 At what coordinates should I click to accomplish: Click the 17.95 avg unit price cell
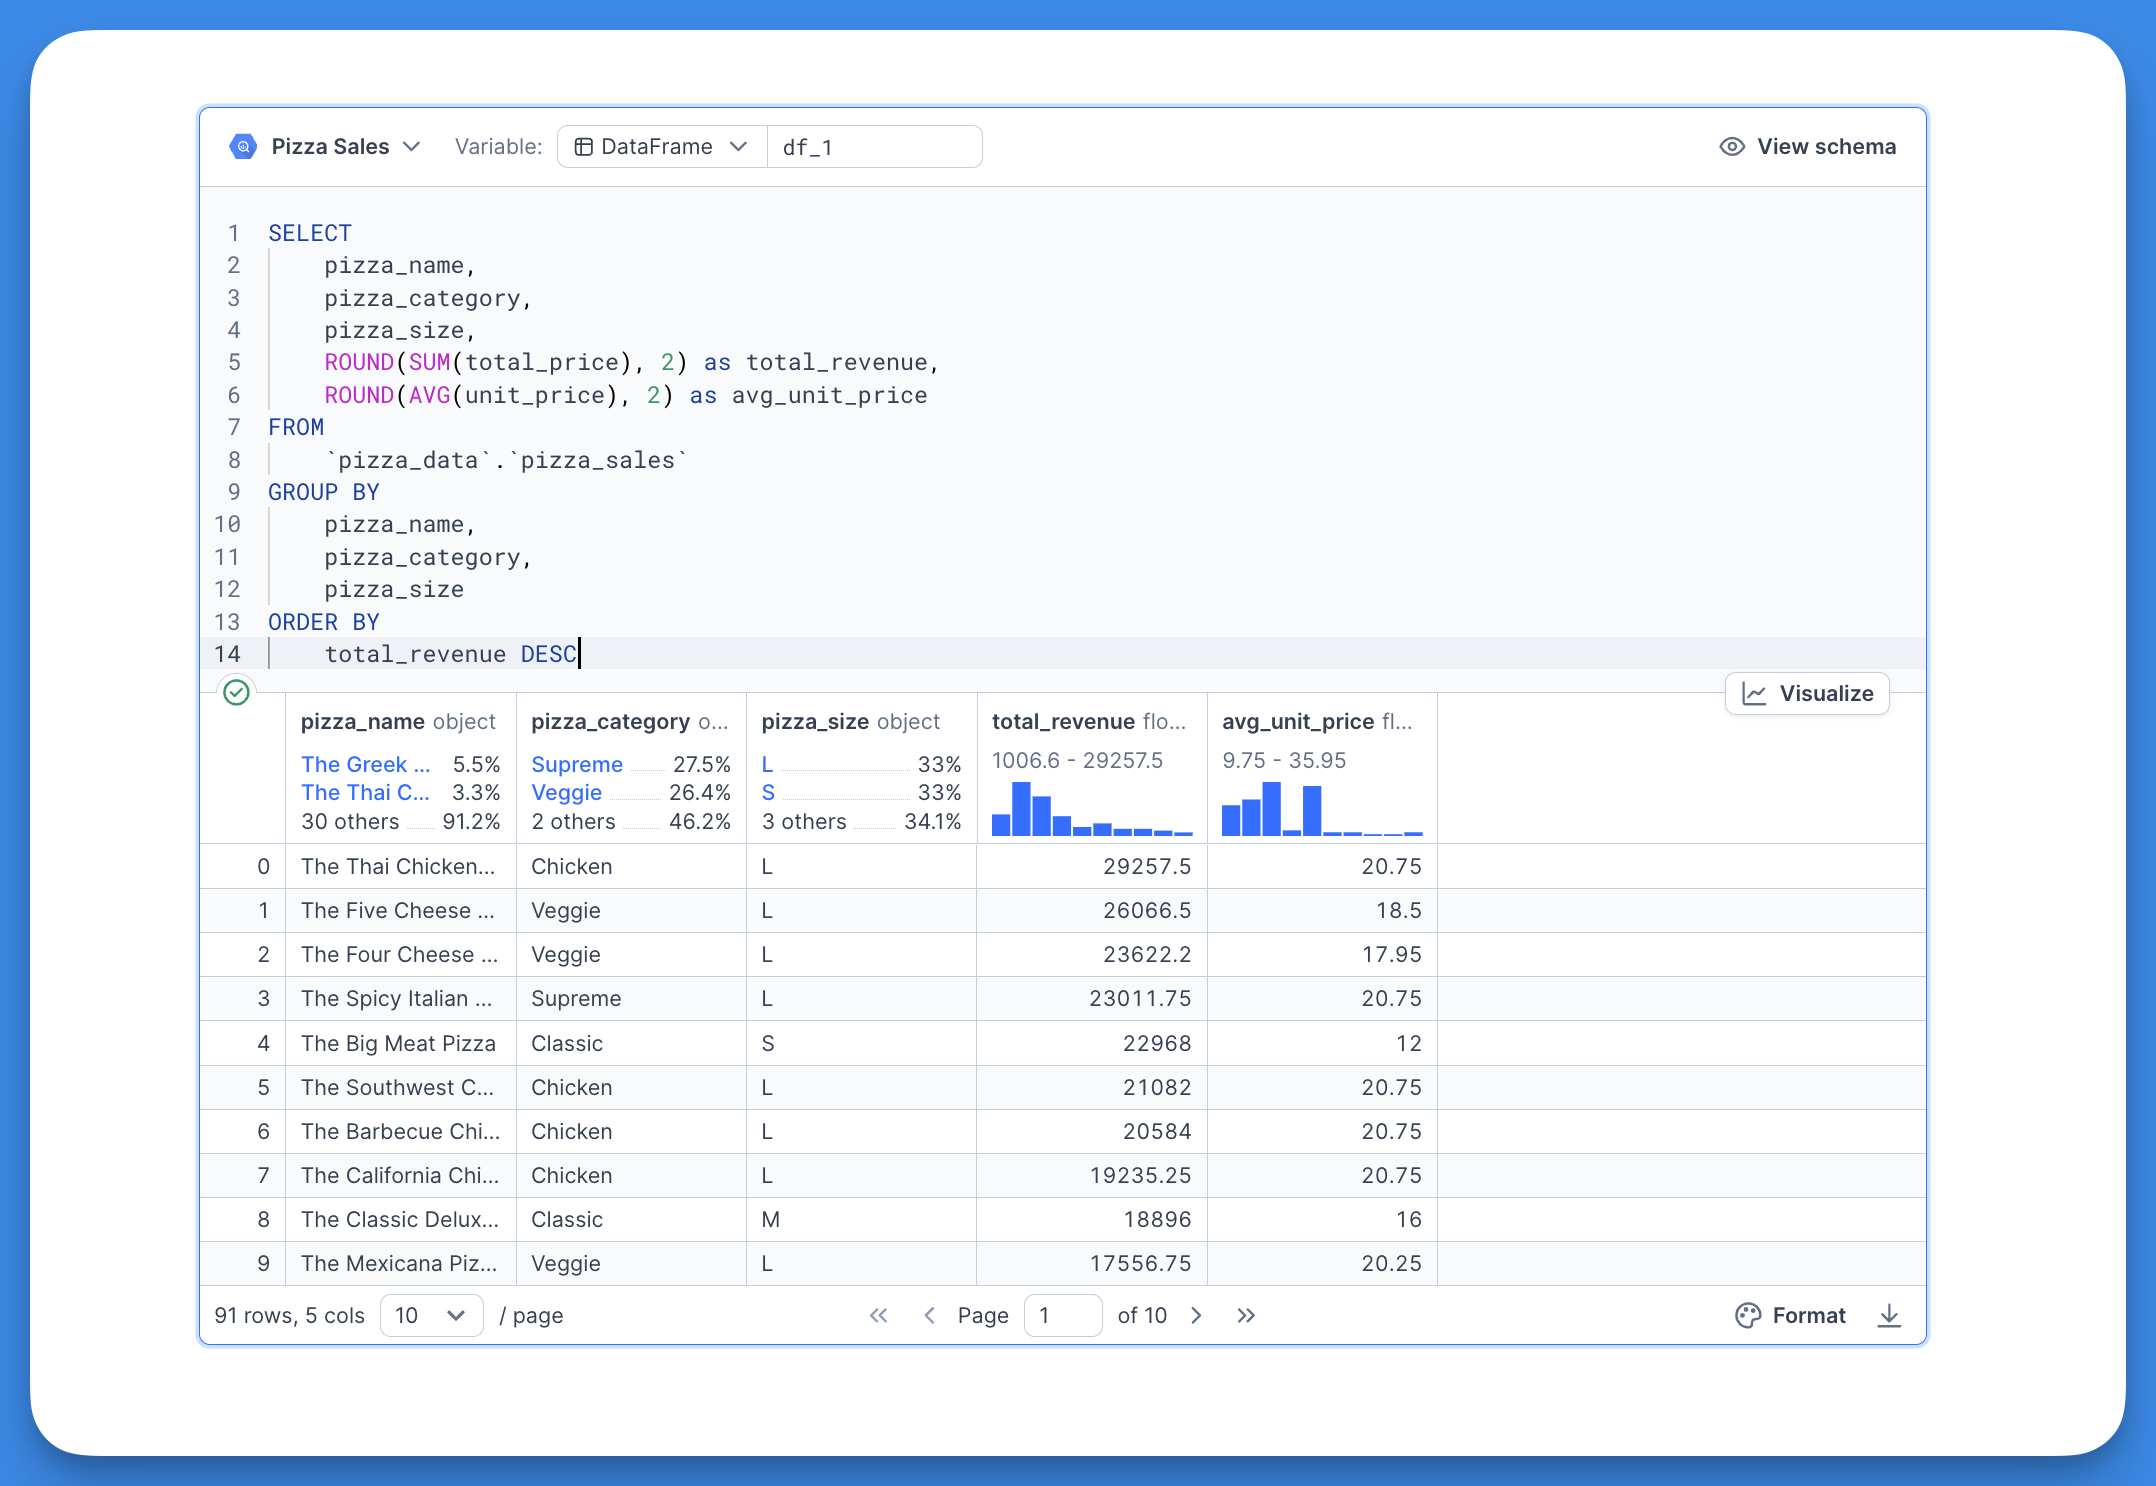[1322, 954]
